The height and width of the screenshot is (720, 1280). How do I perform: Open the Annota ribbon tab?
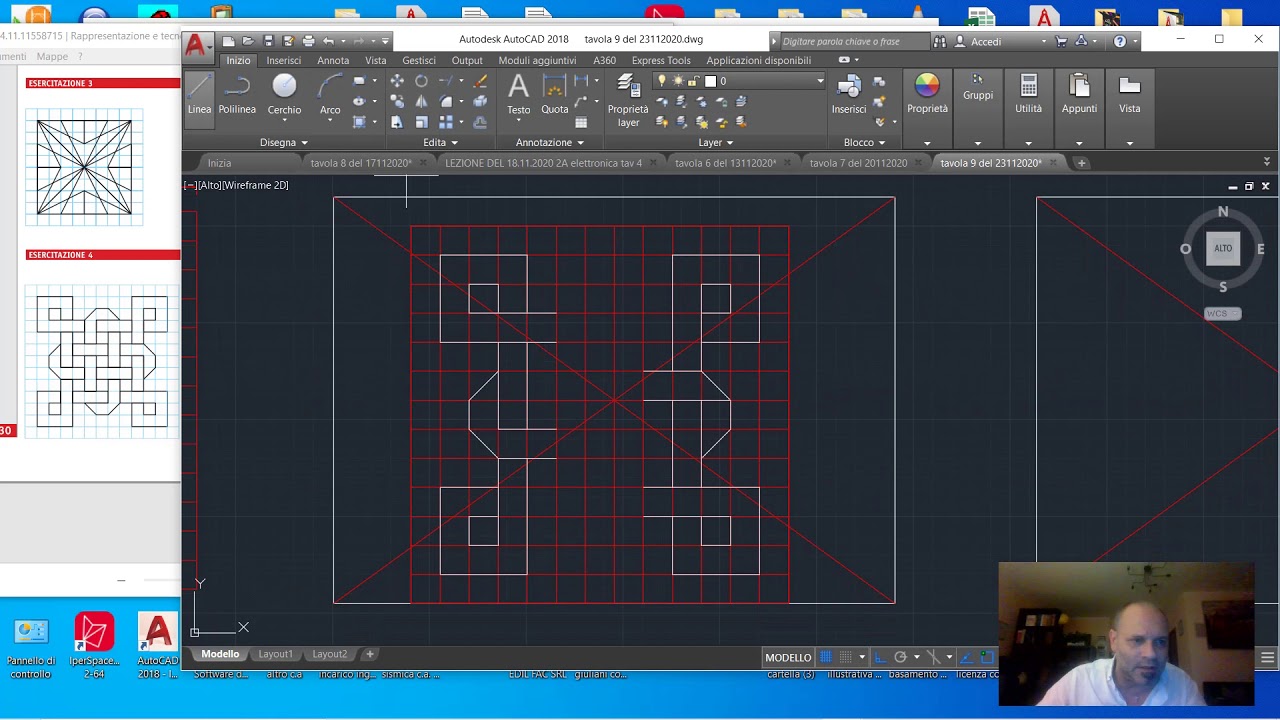333,60
